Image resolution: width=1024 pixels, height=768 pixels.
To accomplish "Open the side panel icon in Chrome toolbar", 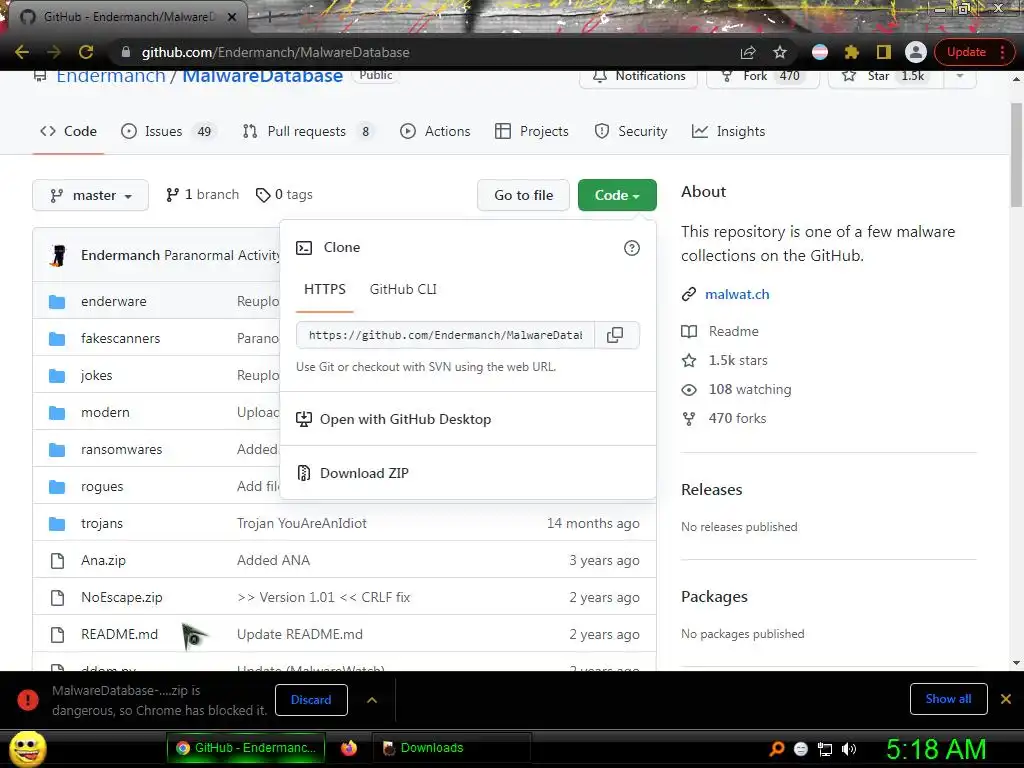I will [884, 52].
